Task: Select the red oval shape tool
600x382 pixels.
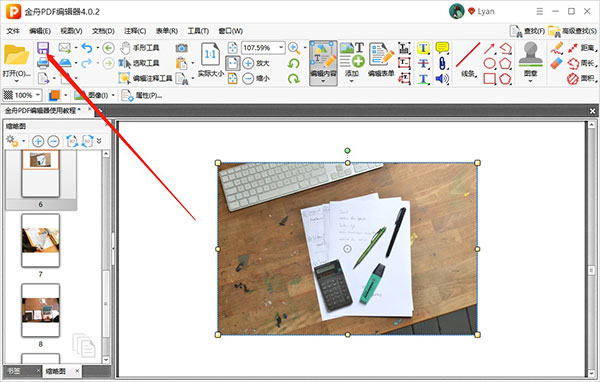Action: coord(489,63)
